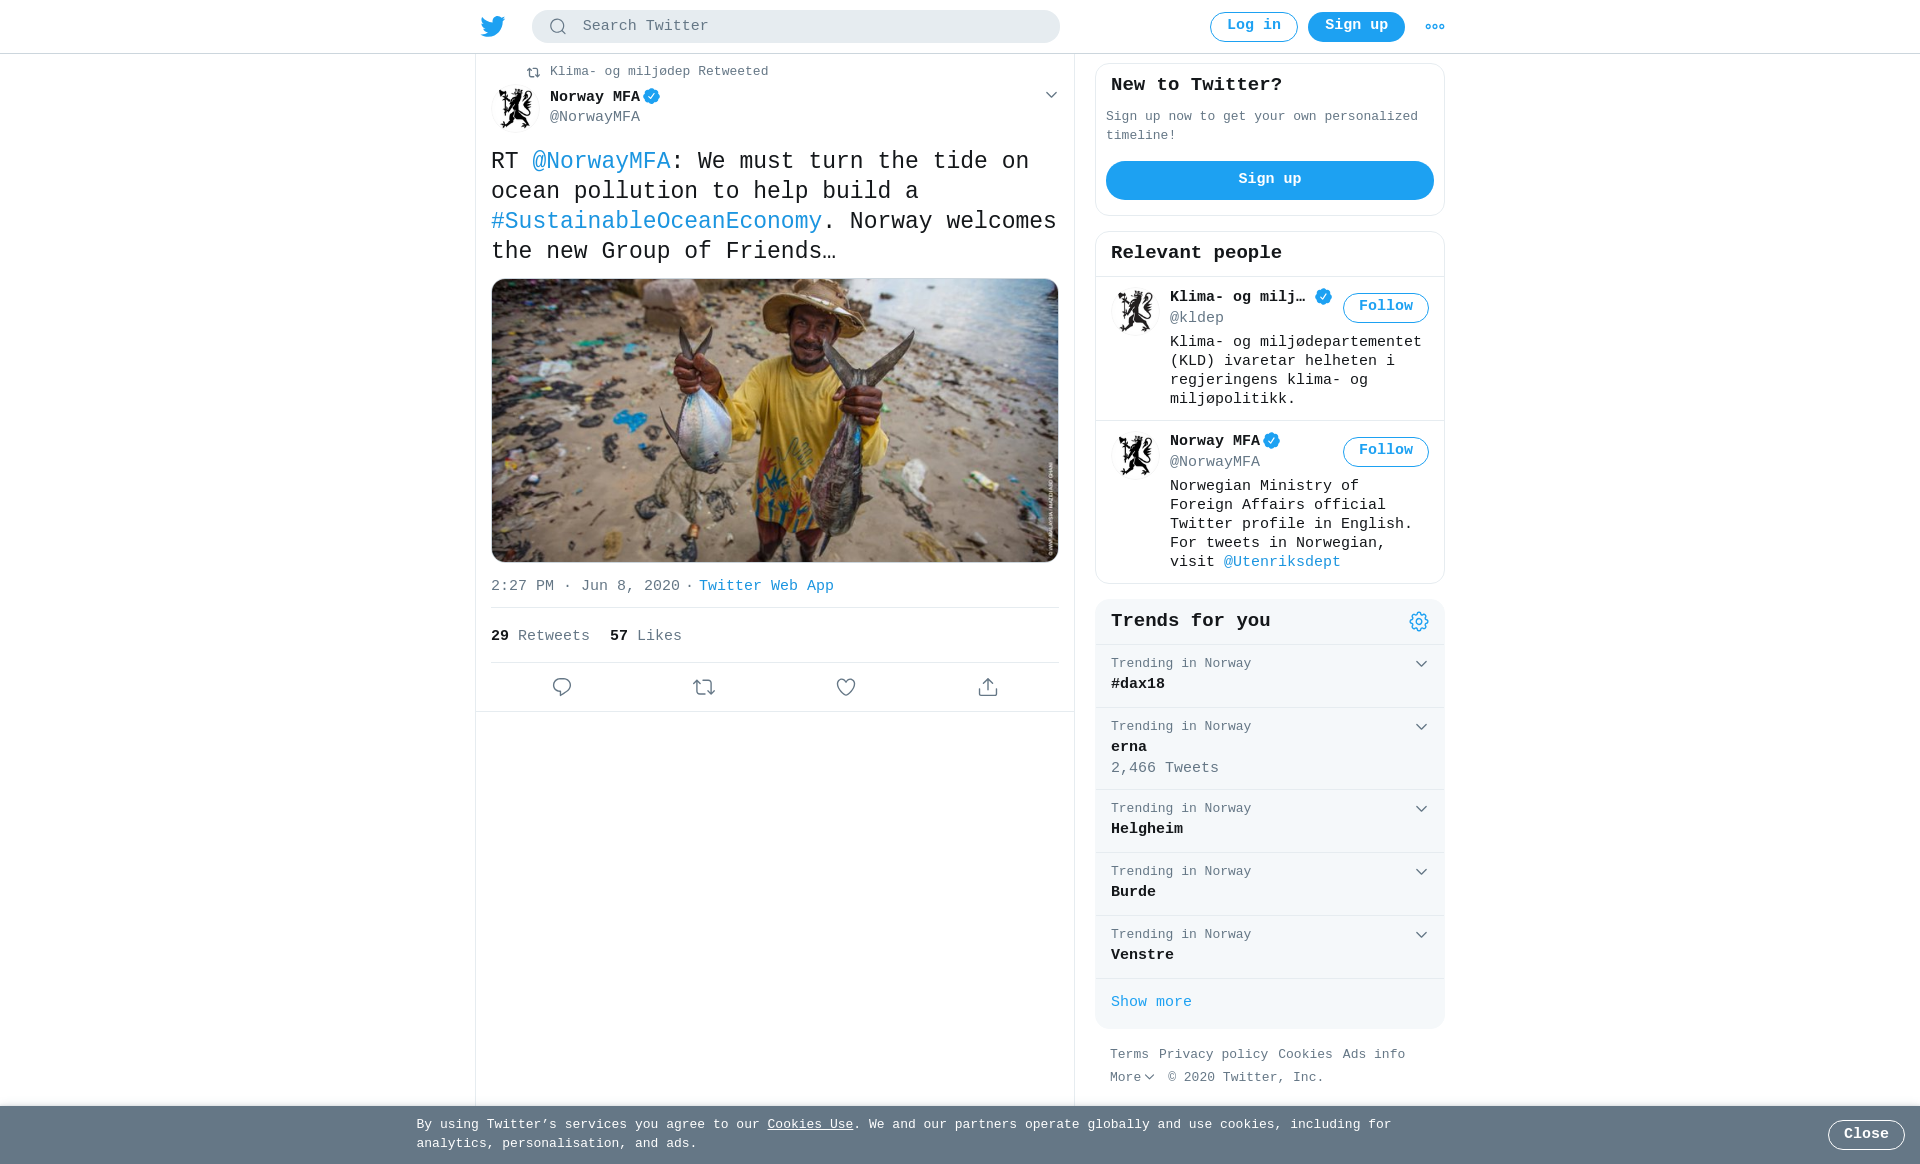Follow the Klima- og miljødep account
Image resolution: width=1920 pixels, height=1164 pixels.
(x=1385, y=307)
